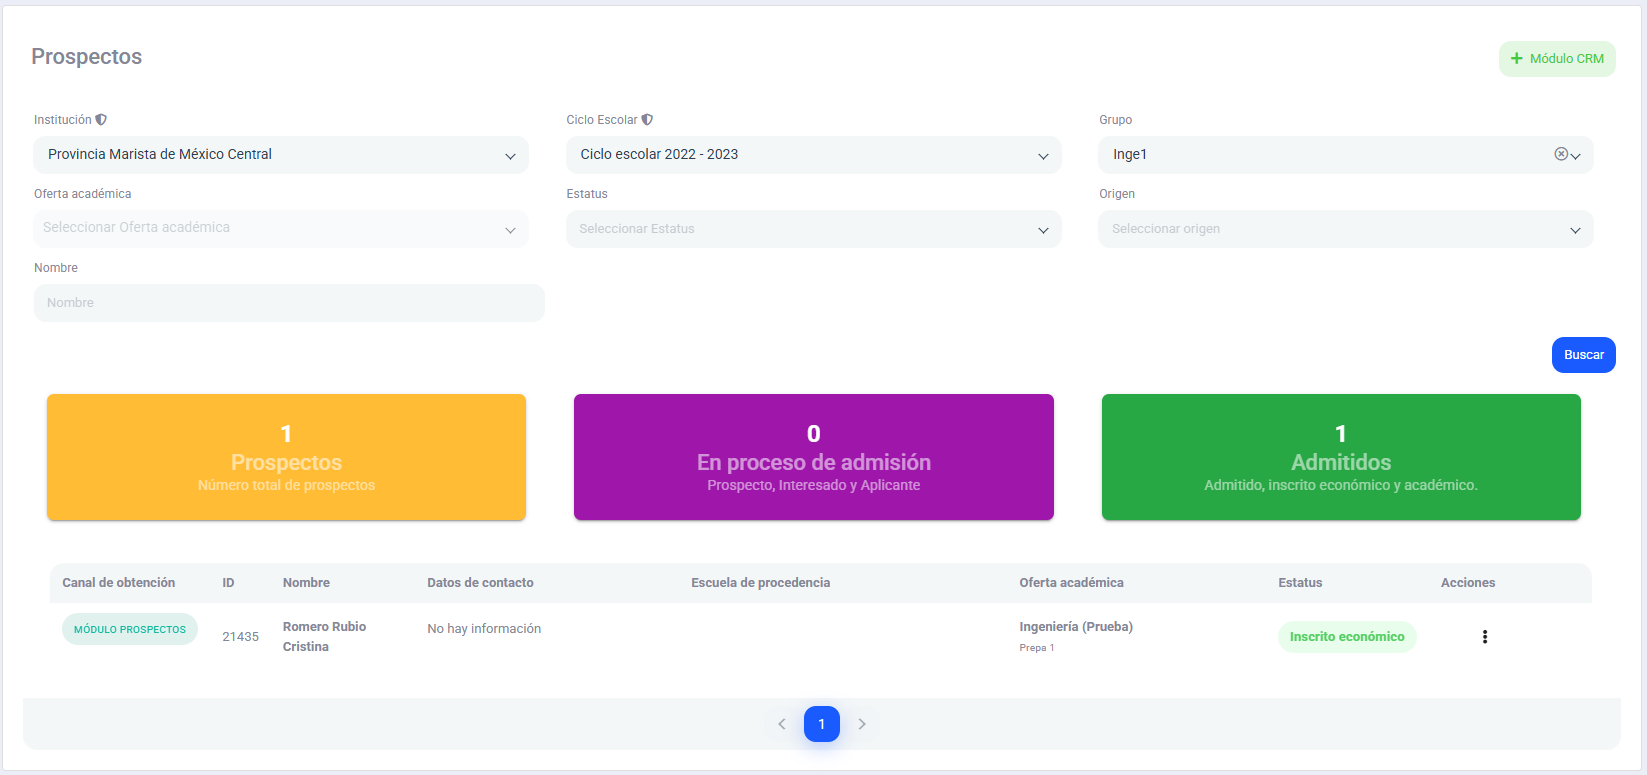Viewport: 1647px width, 775px height.
Task: Go to next page arrow
Action: click(862, 724)
